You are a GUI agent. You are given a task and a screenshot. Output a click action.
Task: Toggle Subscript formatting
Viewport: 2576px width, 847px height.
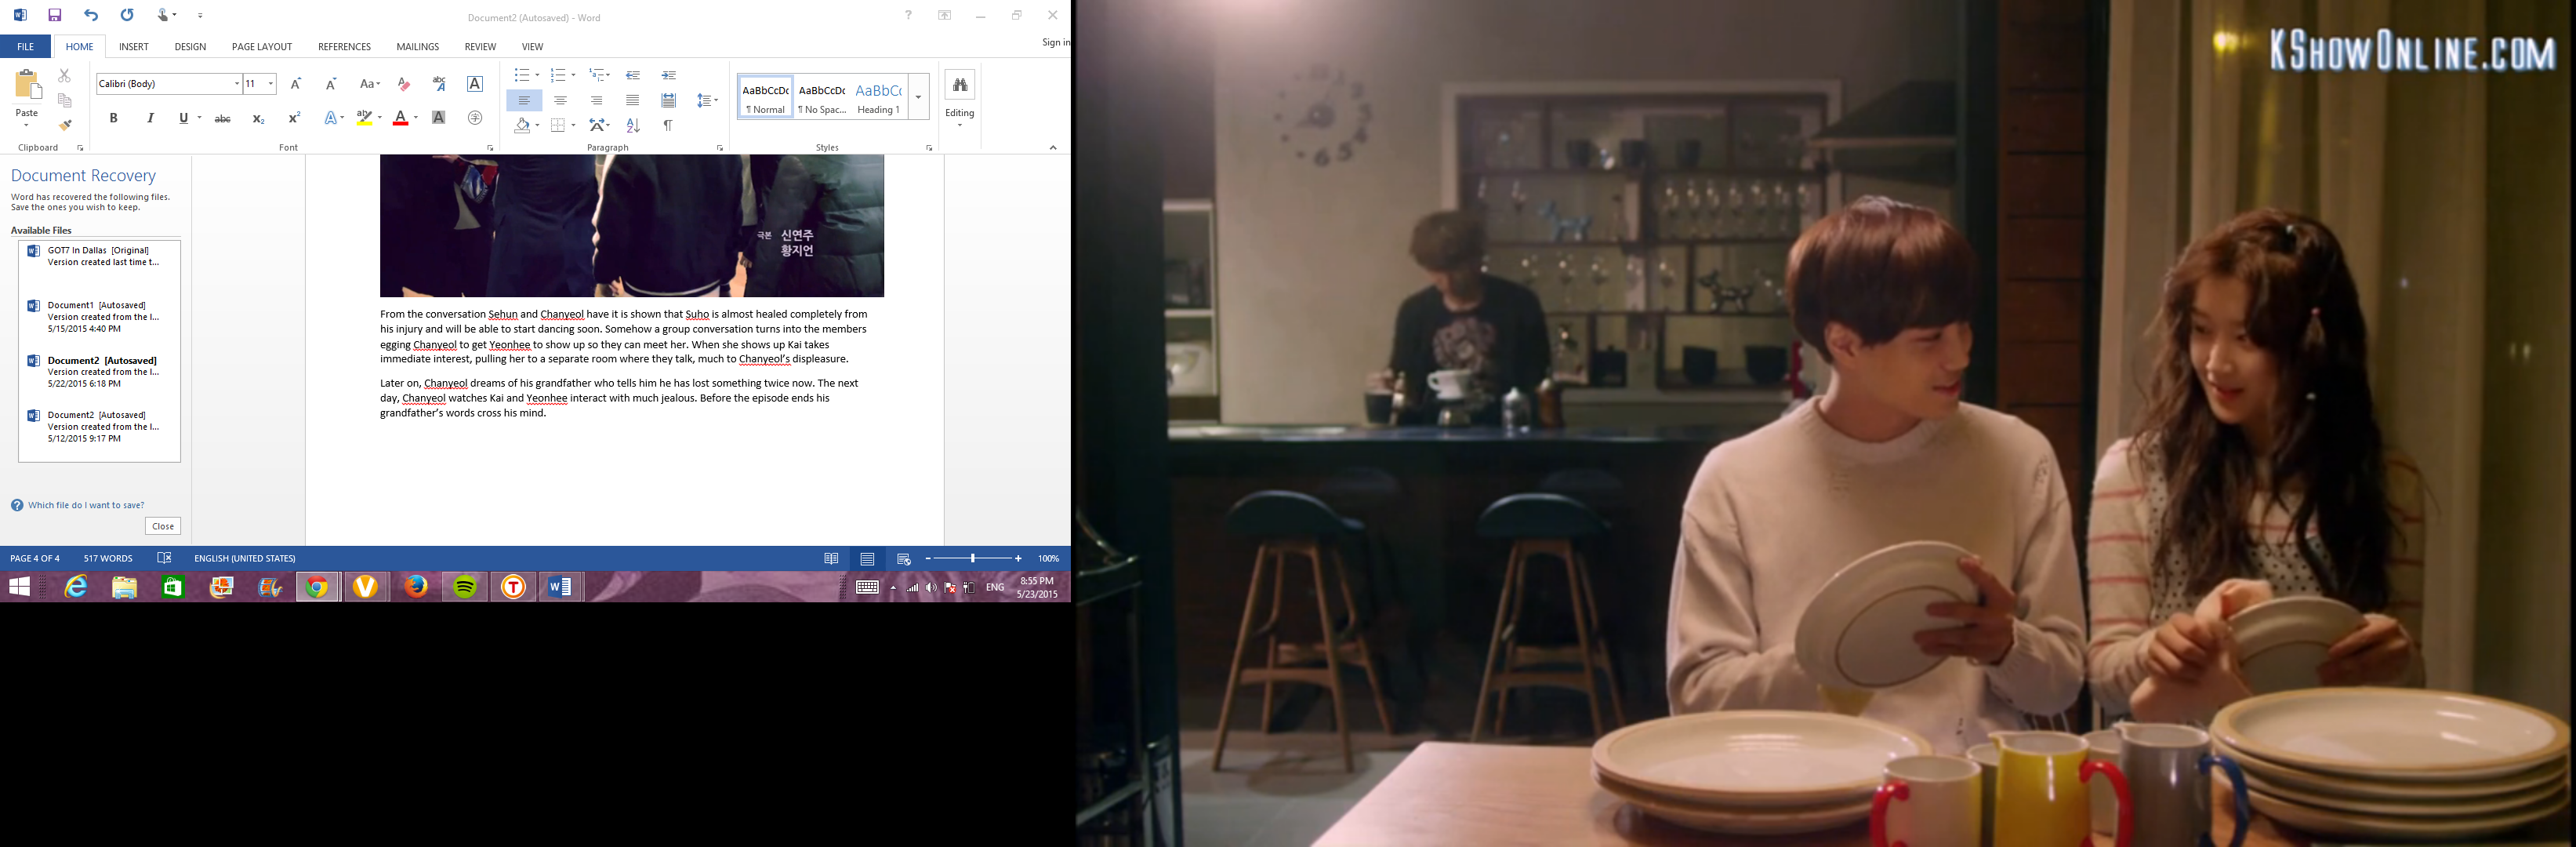[258, 118]
